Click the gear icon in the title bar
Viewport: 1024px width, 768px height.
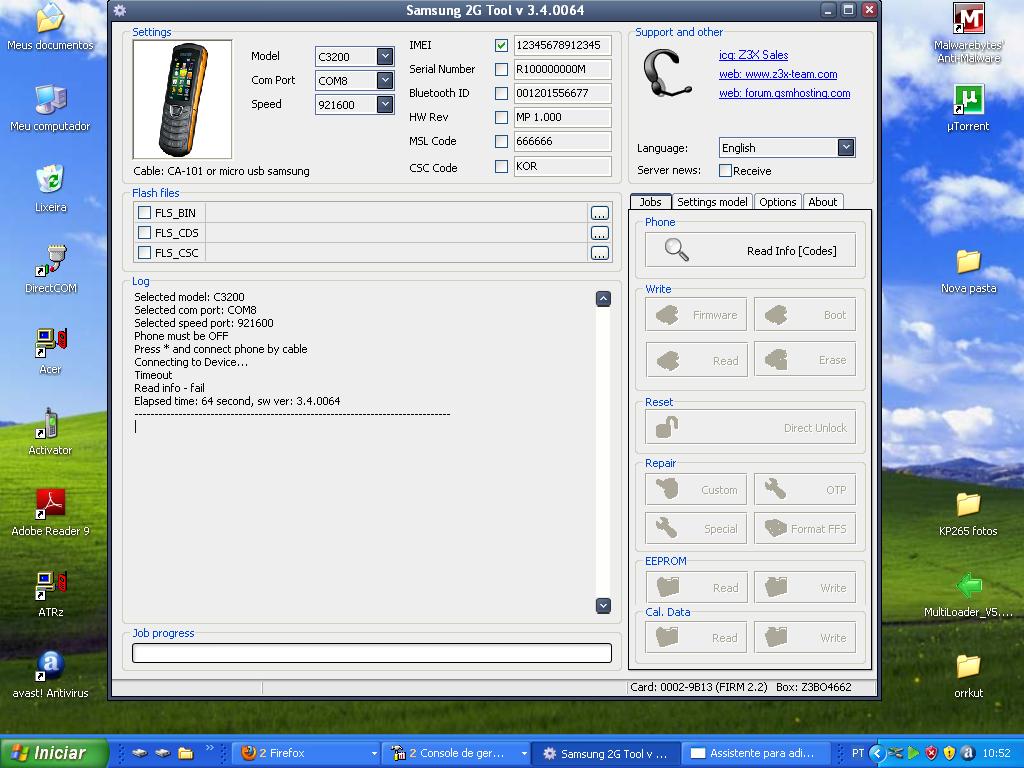point(120,10)
